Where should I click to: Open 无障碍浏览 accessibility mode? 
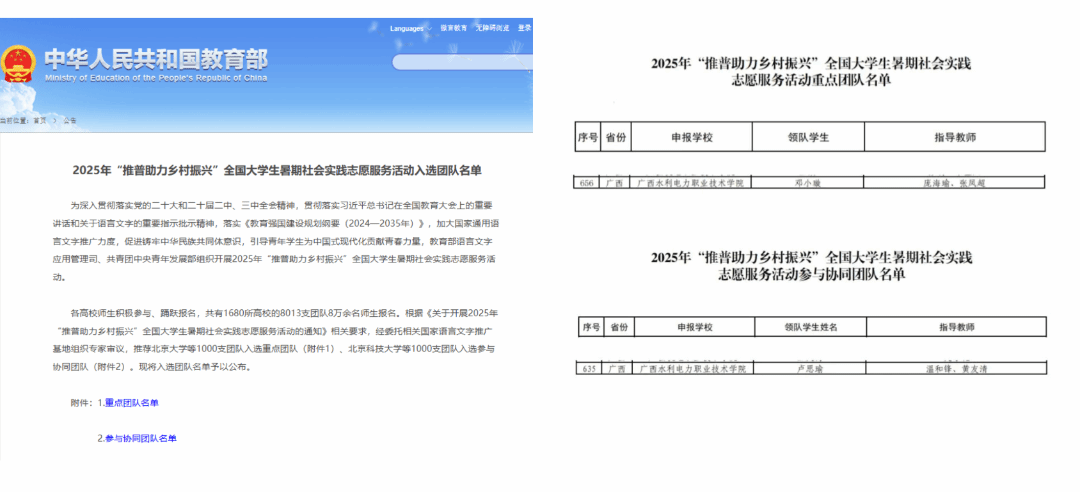pyautogui.click(x=492, y=28)
